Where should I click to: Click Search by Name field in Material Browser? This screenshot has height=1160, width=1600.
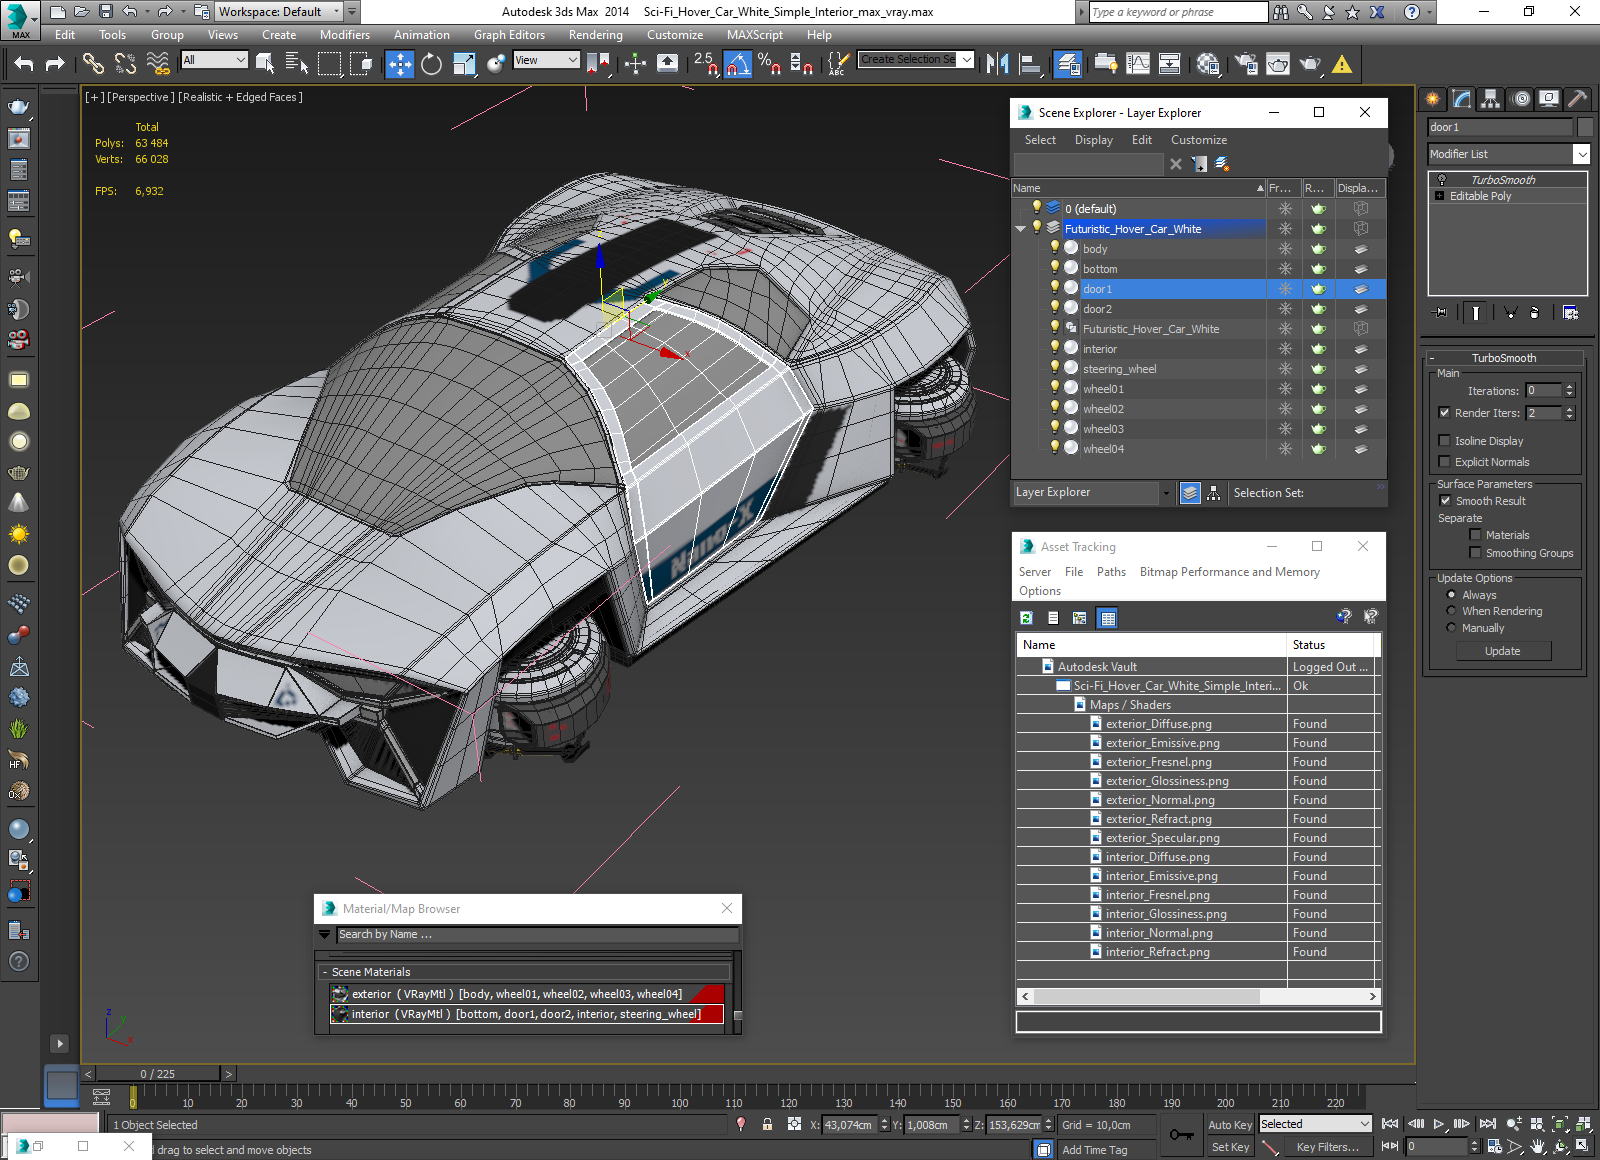[538, 934]
